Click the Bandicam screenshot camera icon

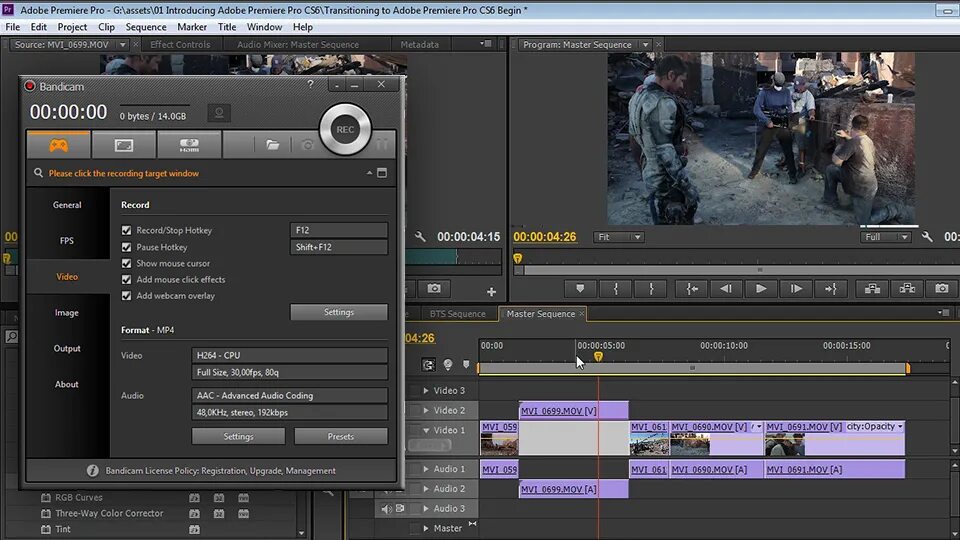pos(307,145)
